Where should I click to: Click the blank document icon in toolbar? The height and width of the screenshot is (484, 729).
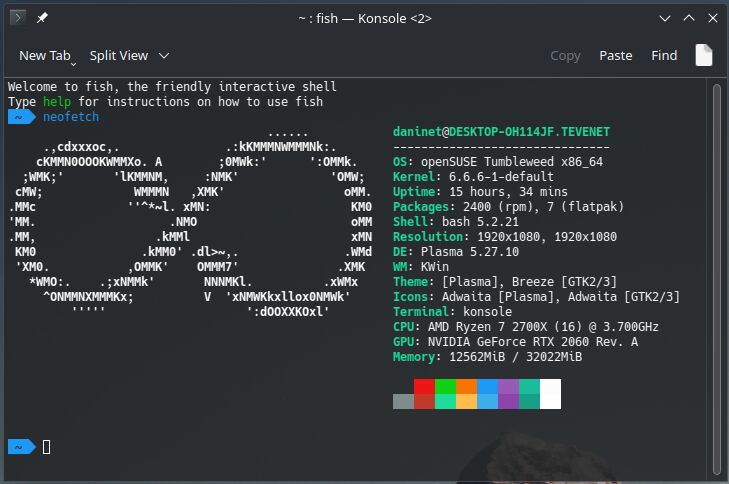coord(704,55)
